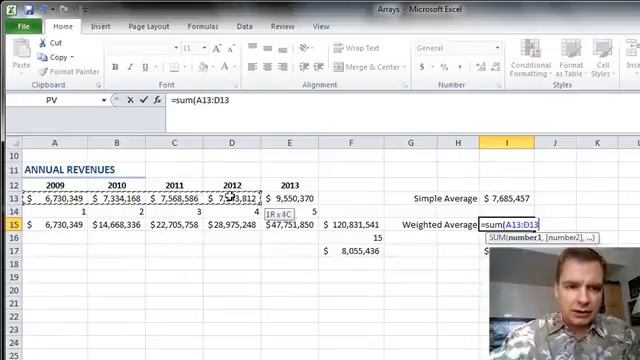
Task: Expand the Name Box dropdown
Action: [x=104, y=100]
